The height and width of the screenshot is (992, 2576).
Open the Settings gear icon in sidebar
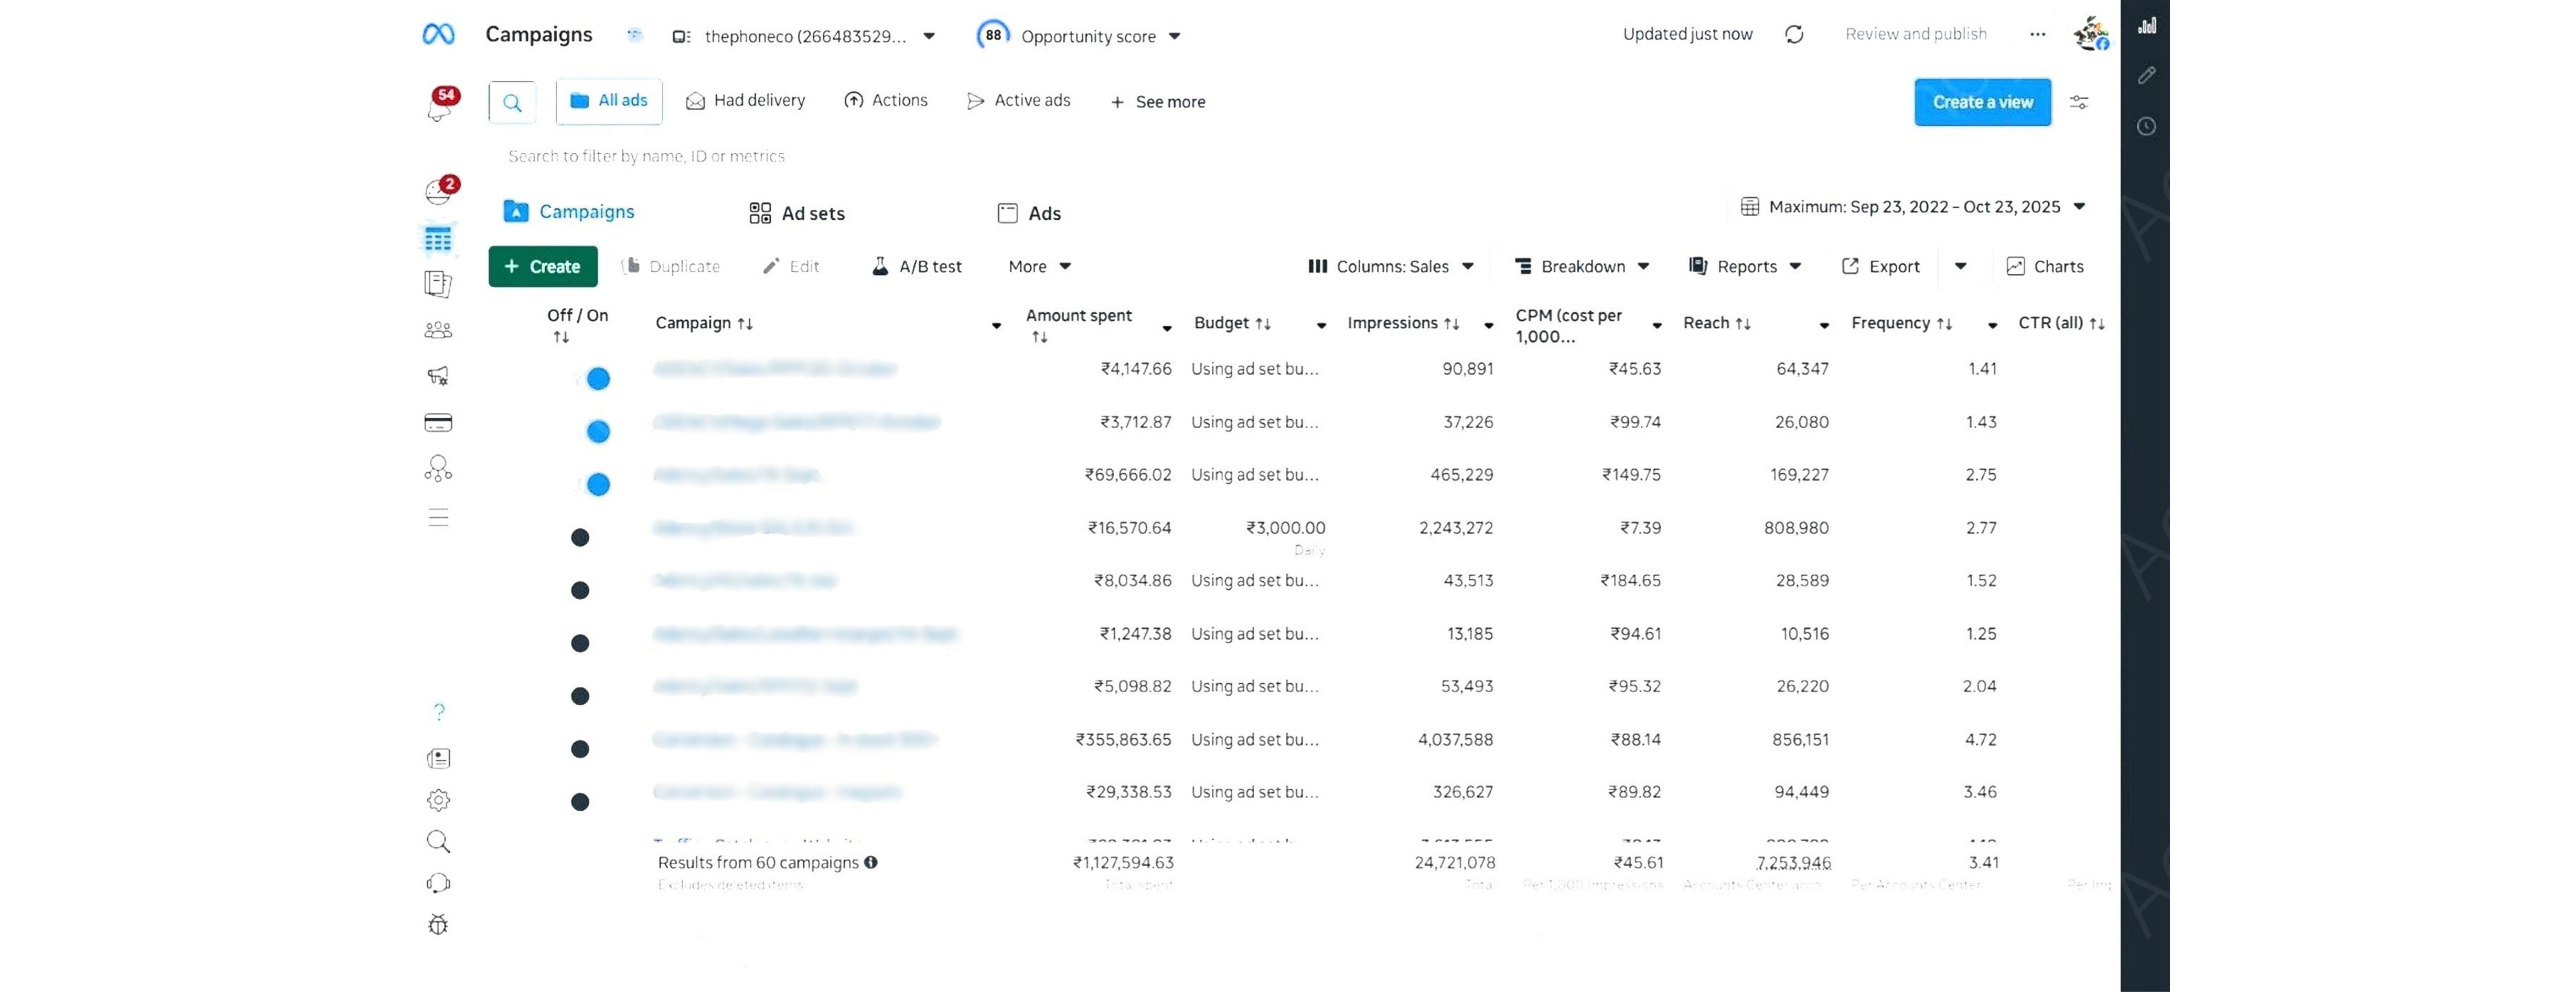(438, 800)
